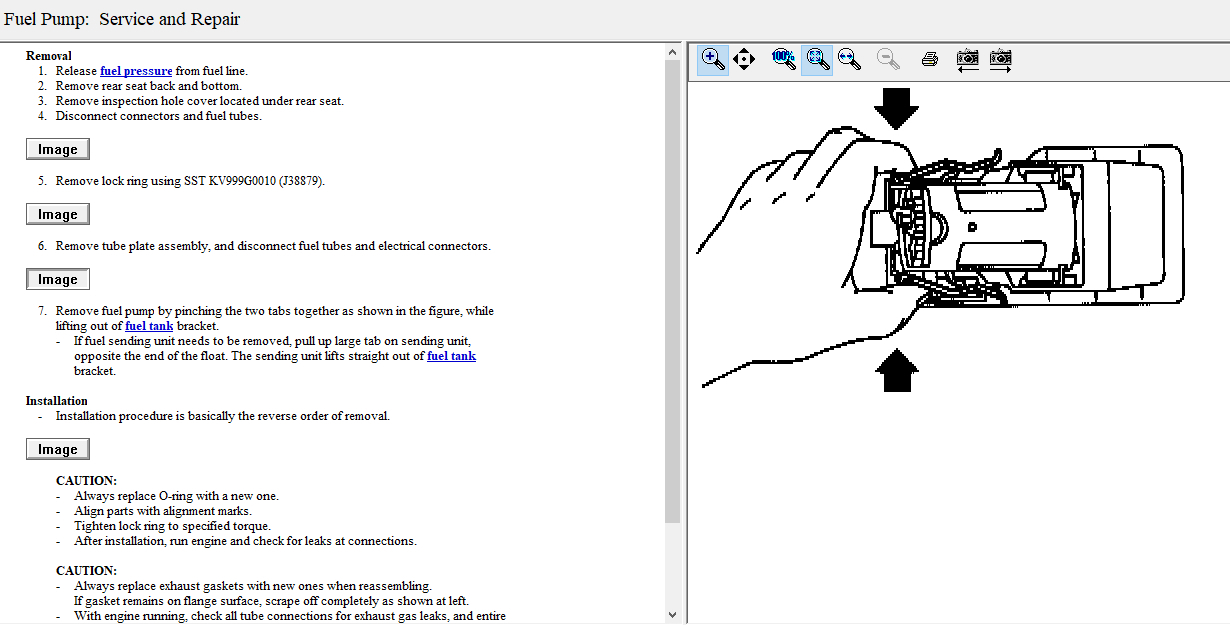This screenshot has width=1230, height=625.
Task: Click Image button below step 4
Action: coord(58,149)
